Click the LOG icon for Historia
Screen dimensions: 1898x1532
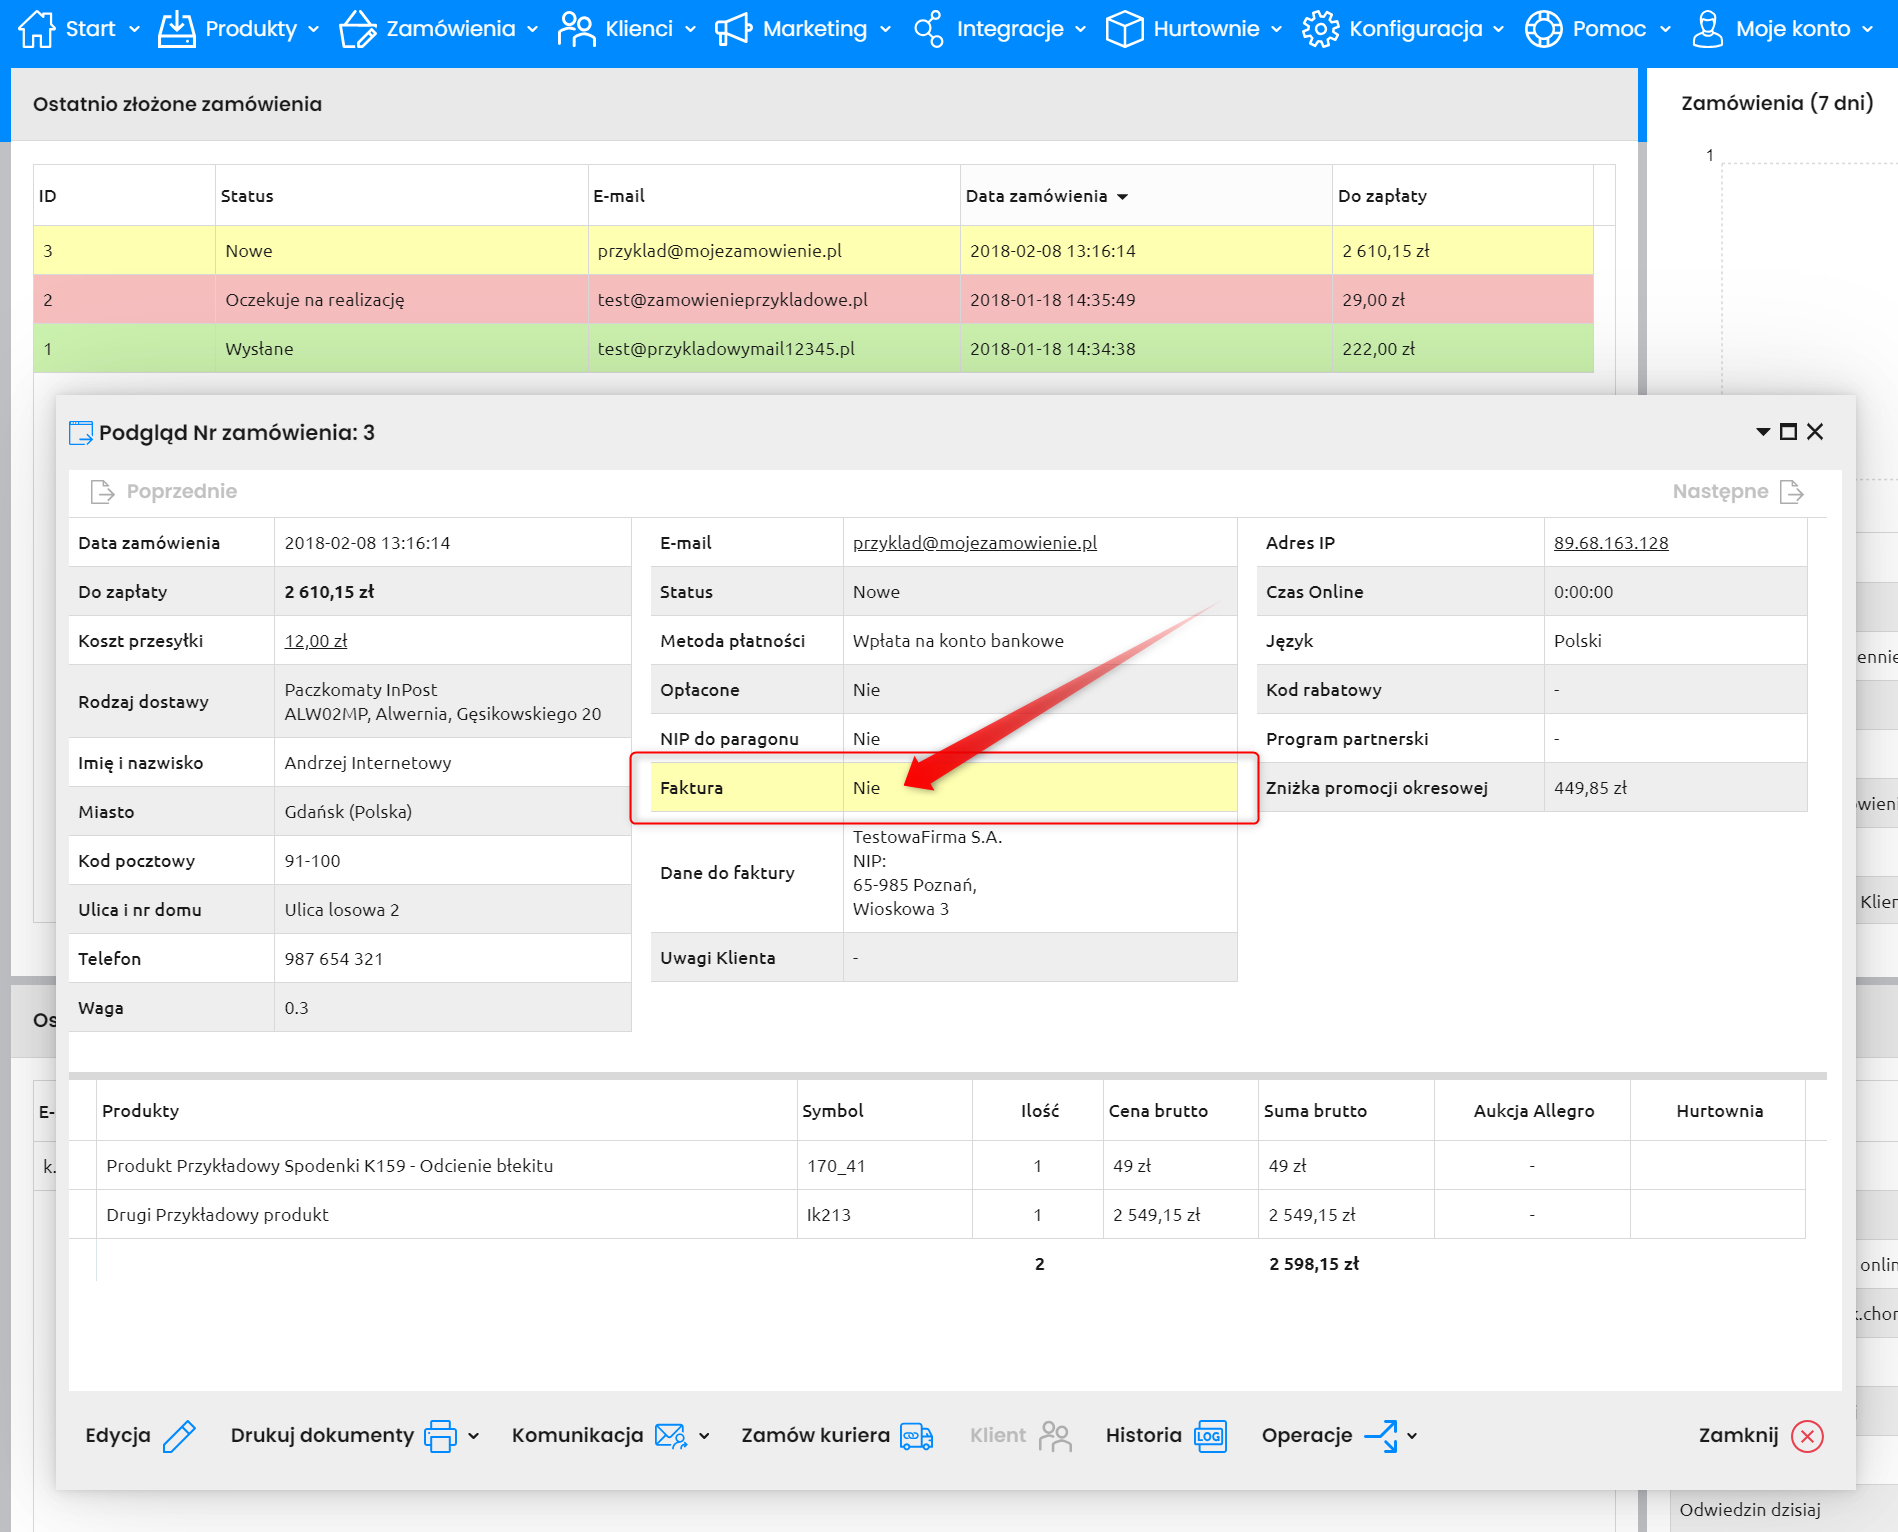click(x=1210, y=1436)
